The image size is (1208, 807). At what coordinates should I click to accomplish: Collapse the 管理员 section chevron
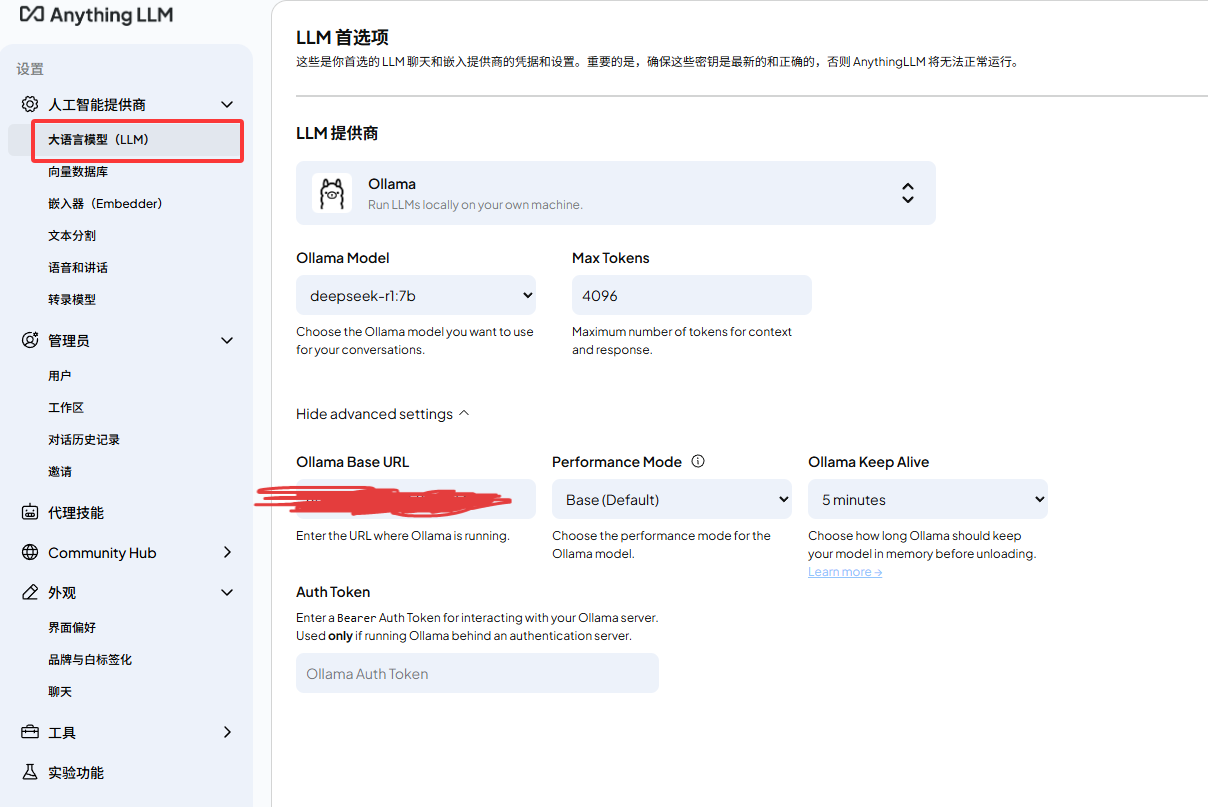click(x=227, y=340)
